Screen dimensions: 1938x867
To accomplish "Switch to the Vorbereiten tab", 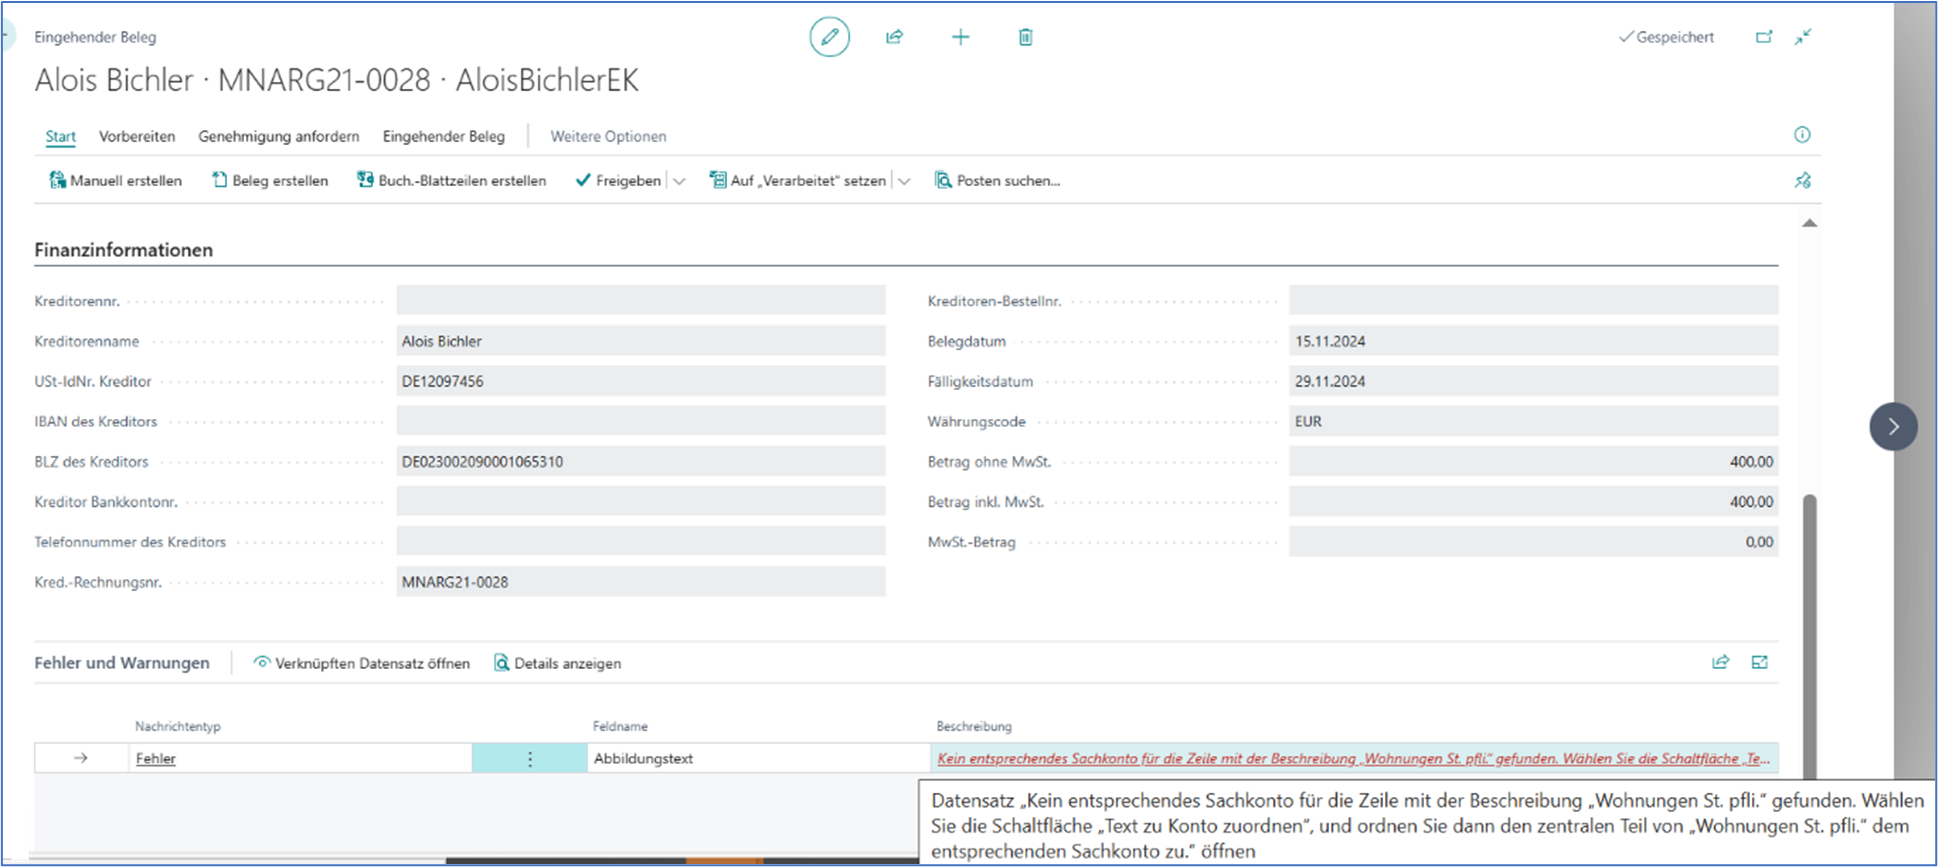I will [137, 136].
